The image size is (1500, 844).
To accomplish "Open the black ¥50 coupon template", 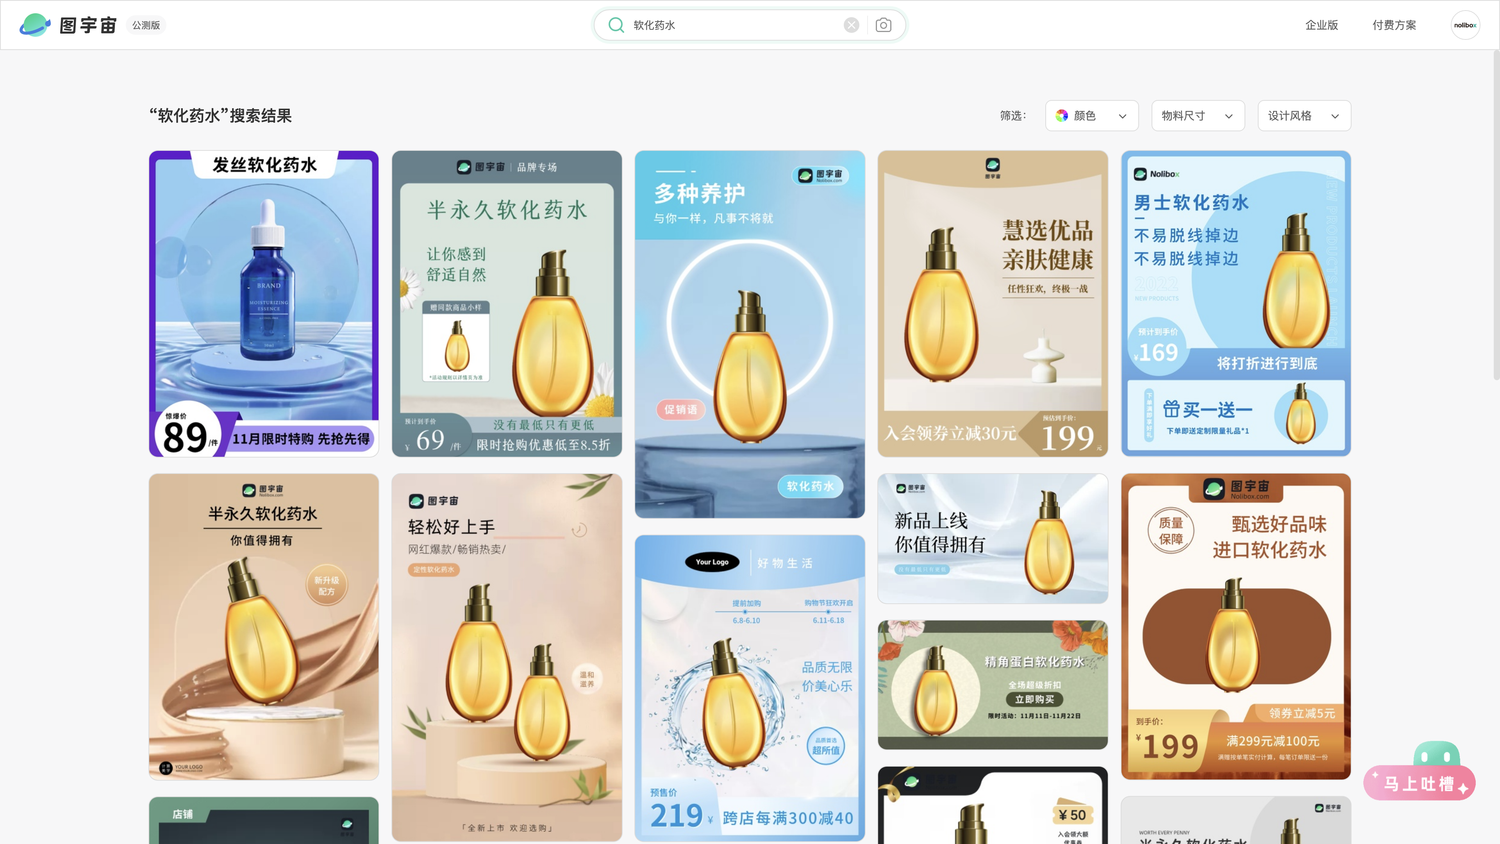I will pyautogui.click(x=993, y=805).
